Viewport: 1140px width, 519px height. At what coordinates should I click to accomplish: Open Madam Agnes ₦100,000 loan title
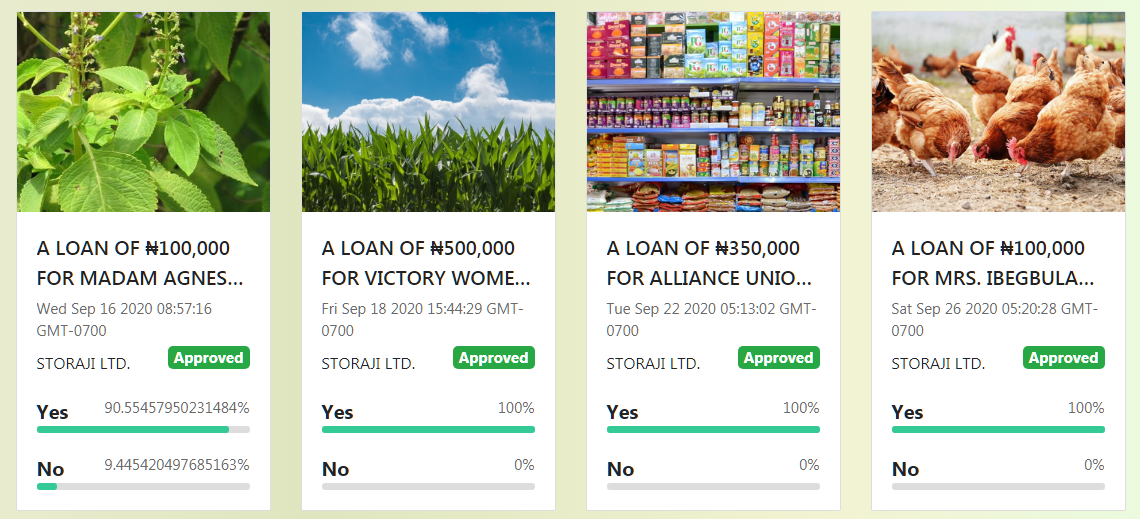(x=140, y=263)
